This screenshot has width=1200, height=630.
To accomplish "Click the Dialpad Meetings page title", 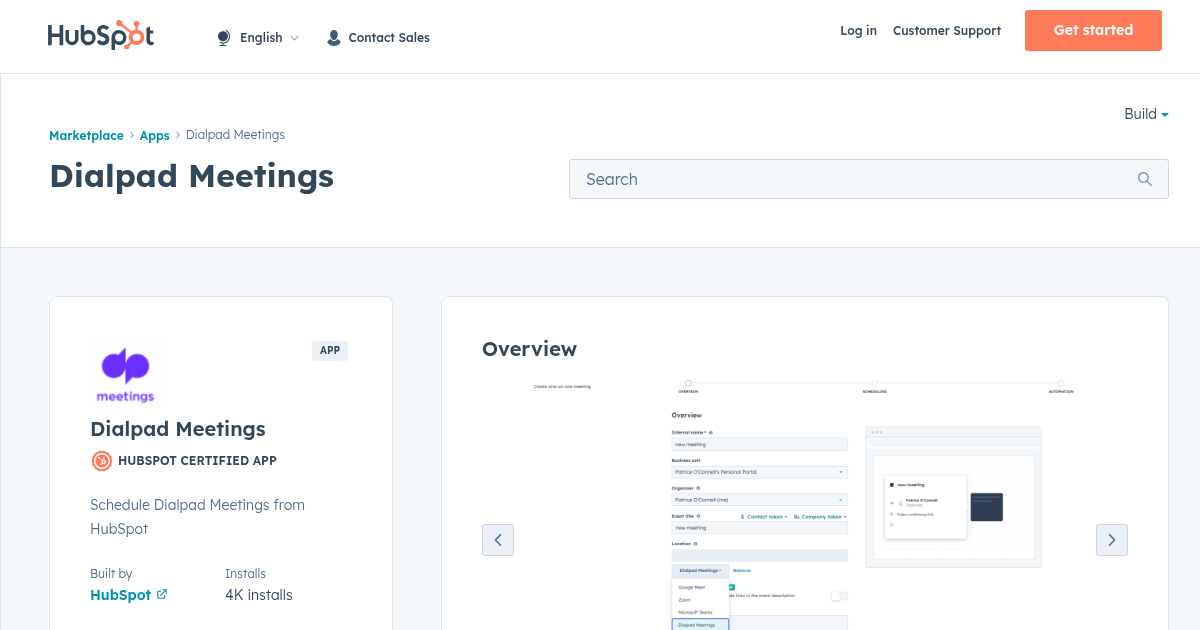I will [x=191, y=176].
